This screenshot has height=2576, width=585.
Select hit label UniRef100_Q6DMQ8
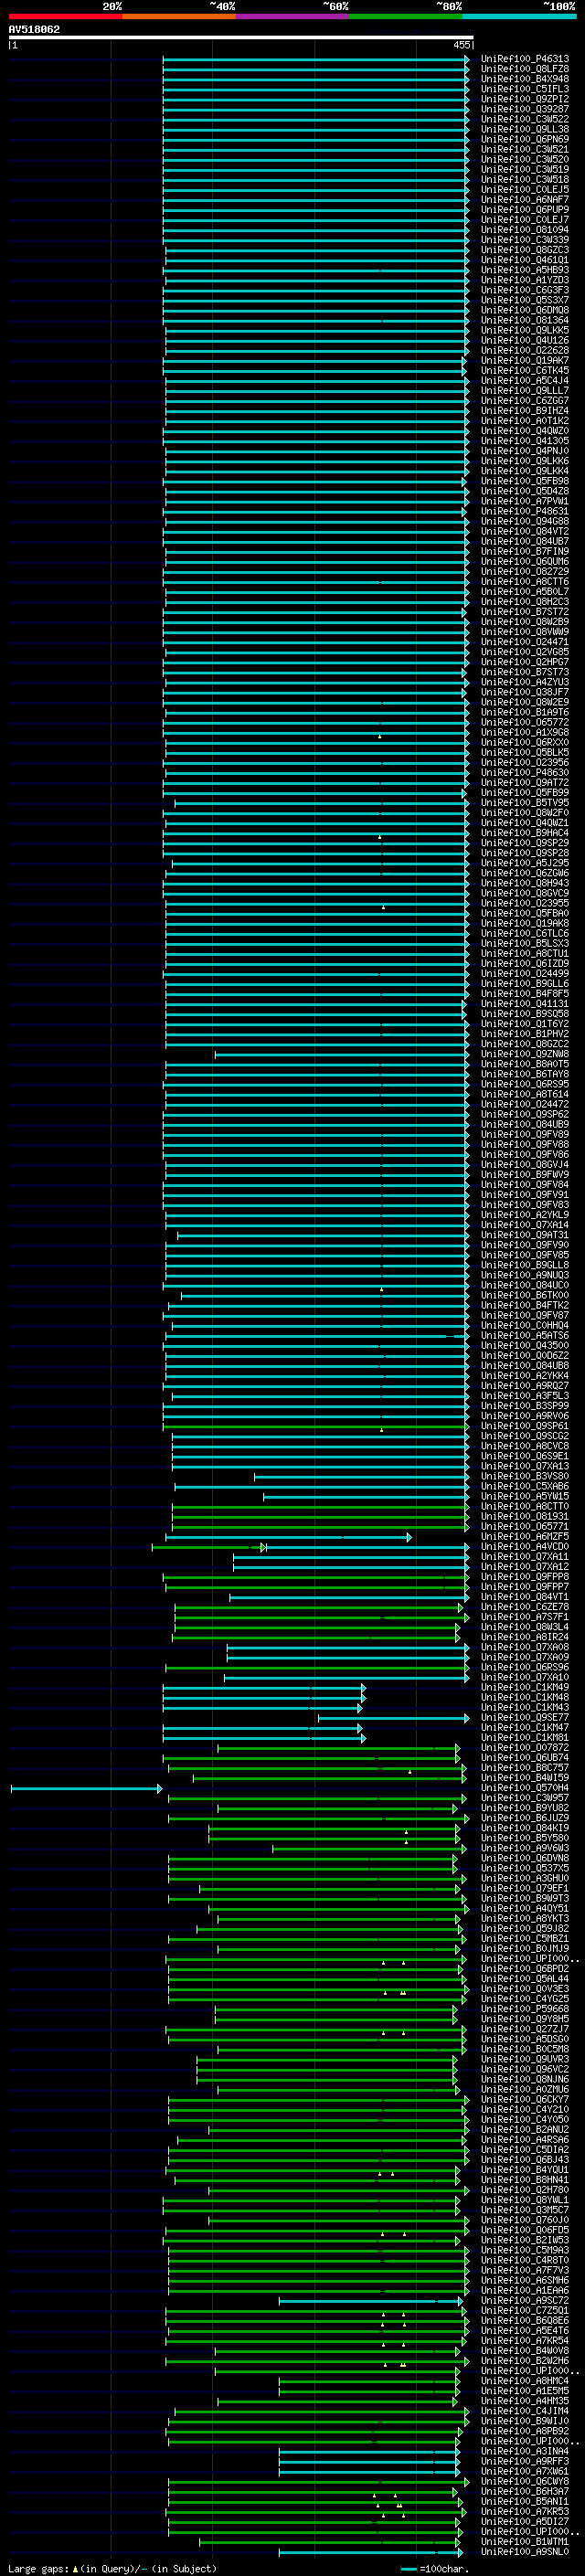point(524,310)
